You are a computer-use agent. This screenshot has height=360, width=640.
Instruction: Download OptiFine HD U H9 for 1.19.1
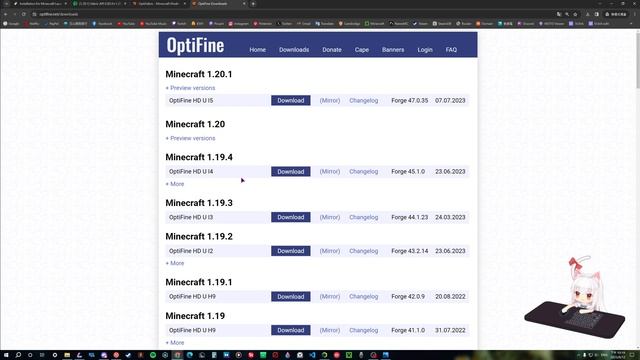coord(291,297)
